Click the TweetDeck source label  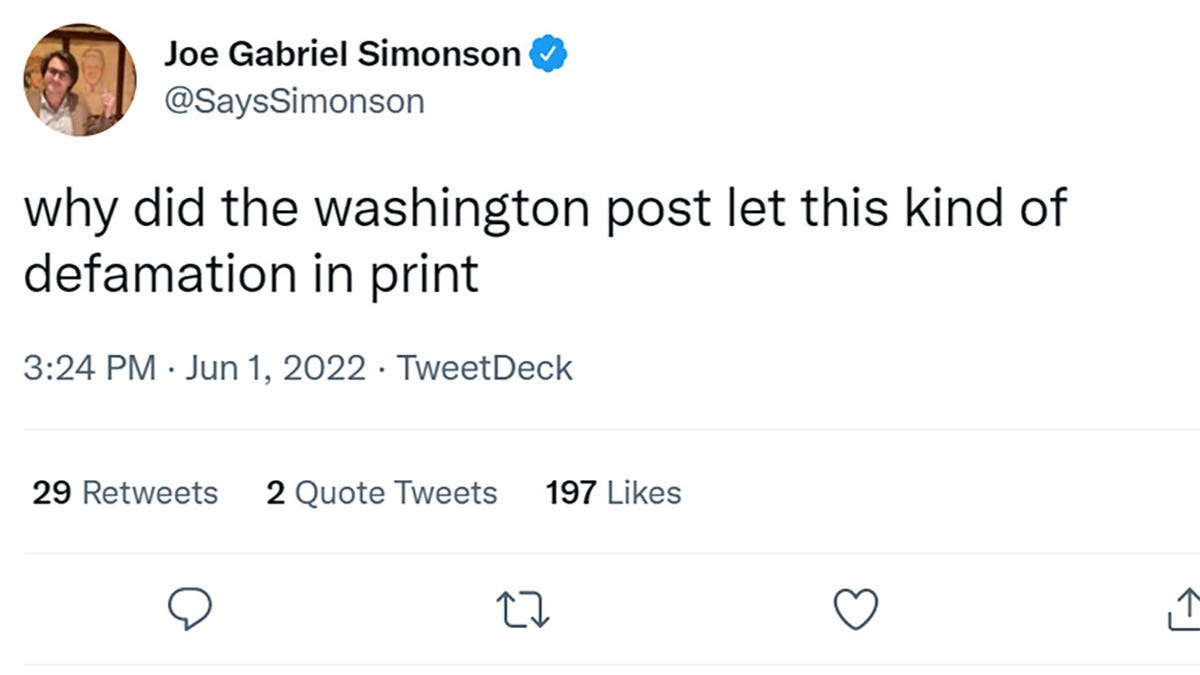pos(485,368)
